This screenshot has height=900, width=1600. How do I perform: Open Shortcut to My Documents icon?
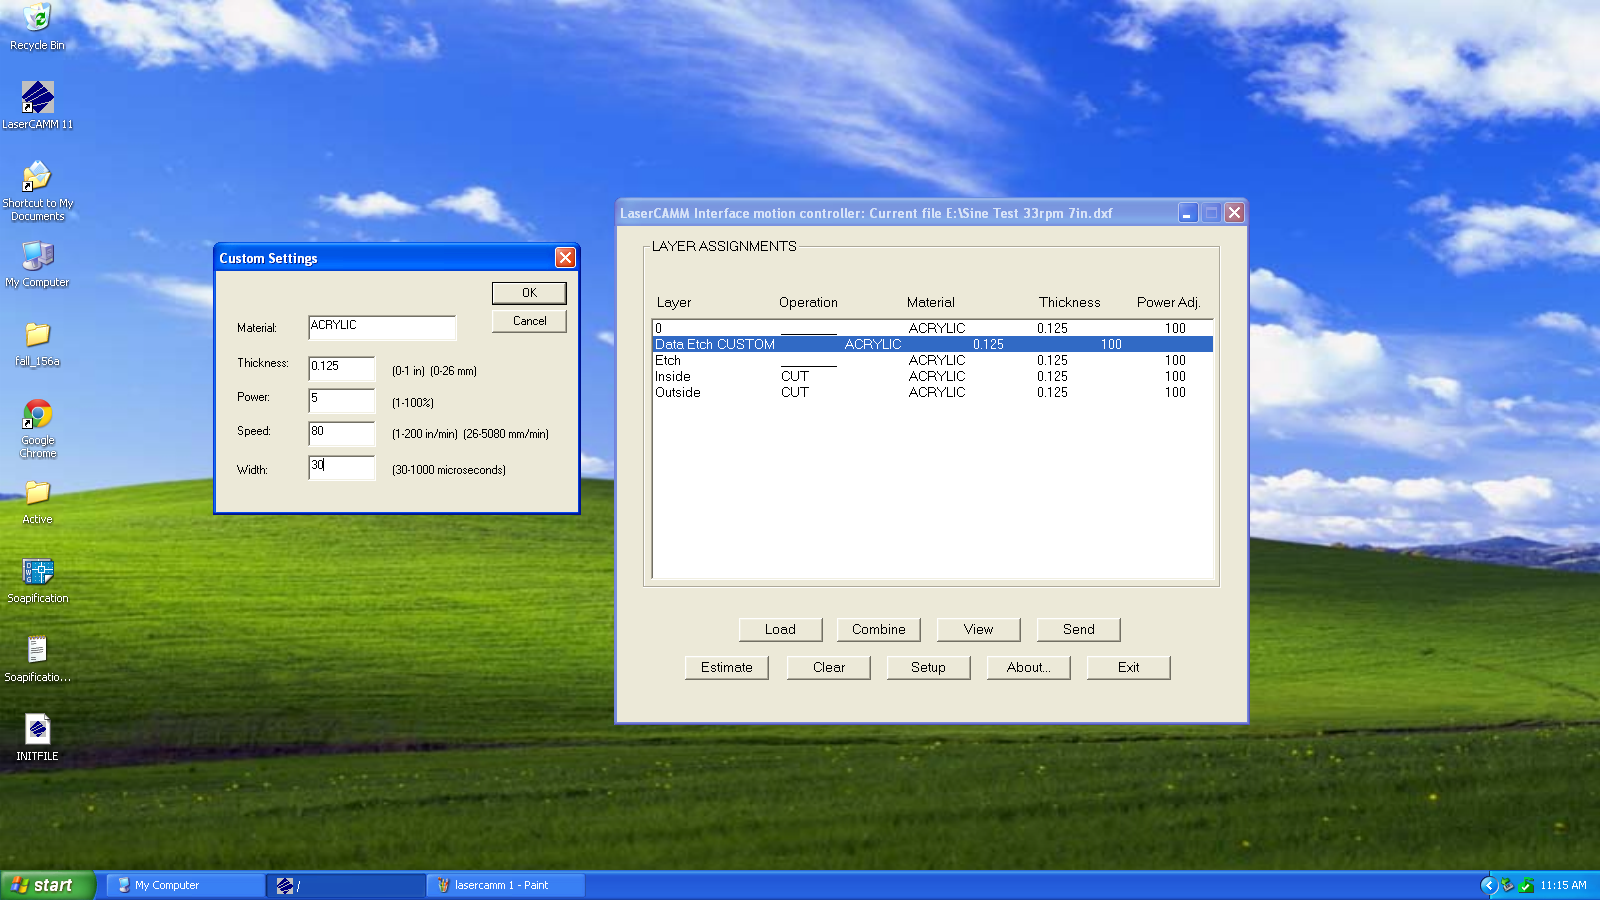click(37, 190)
